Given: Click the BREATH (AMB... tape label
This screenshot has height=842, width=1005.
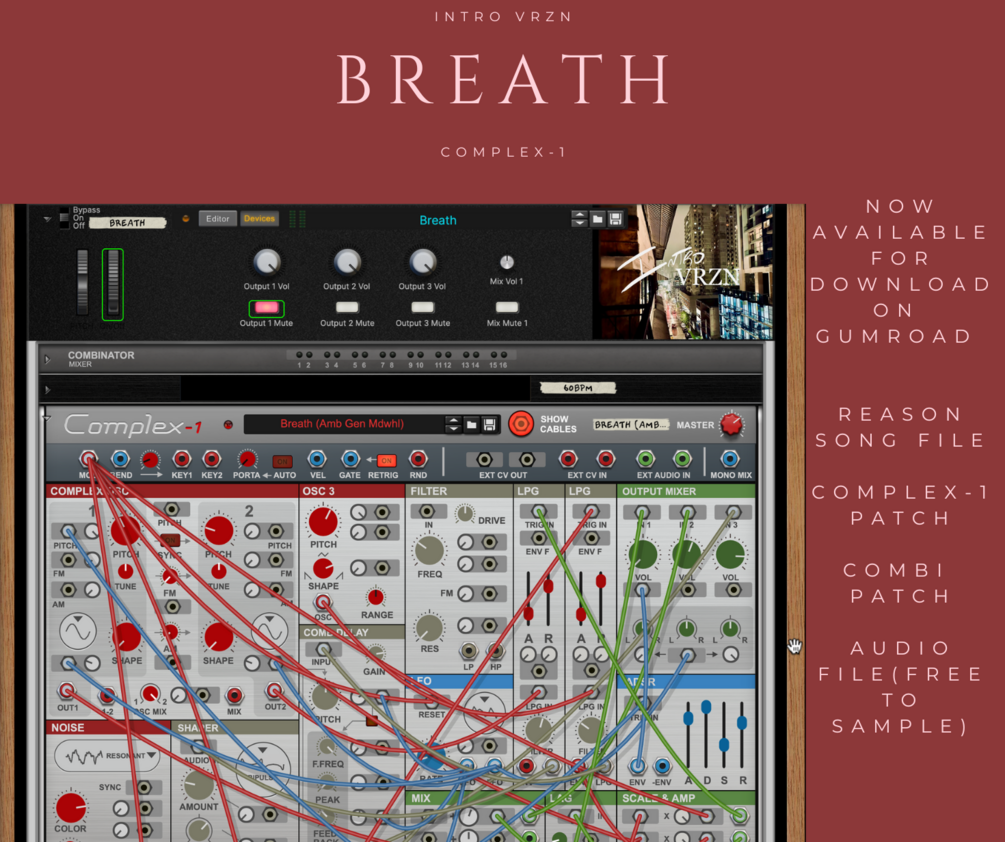Looking at the screenshot, I should 631,424.
